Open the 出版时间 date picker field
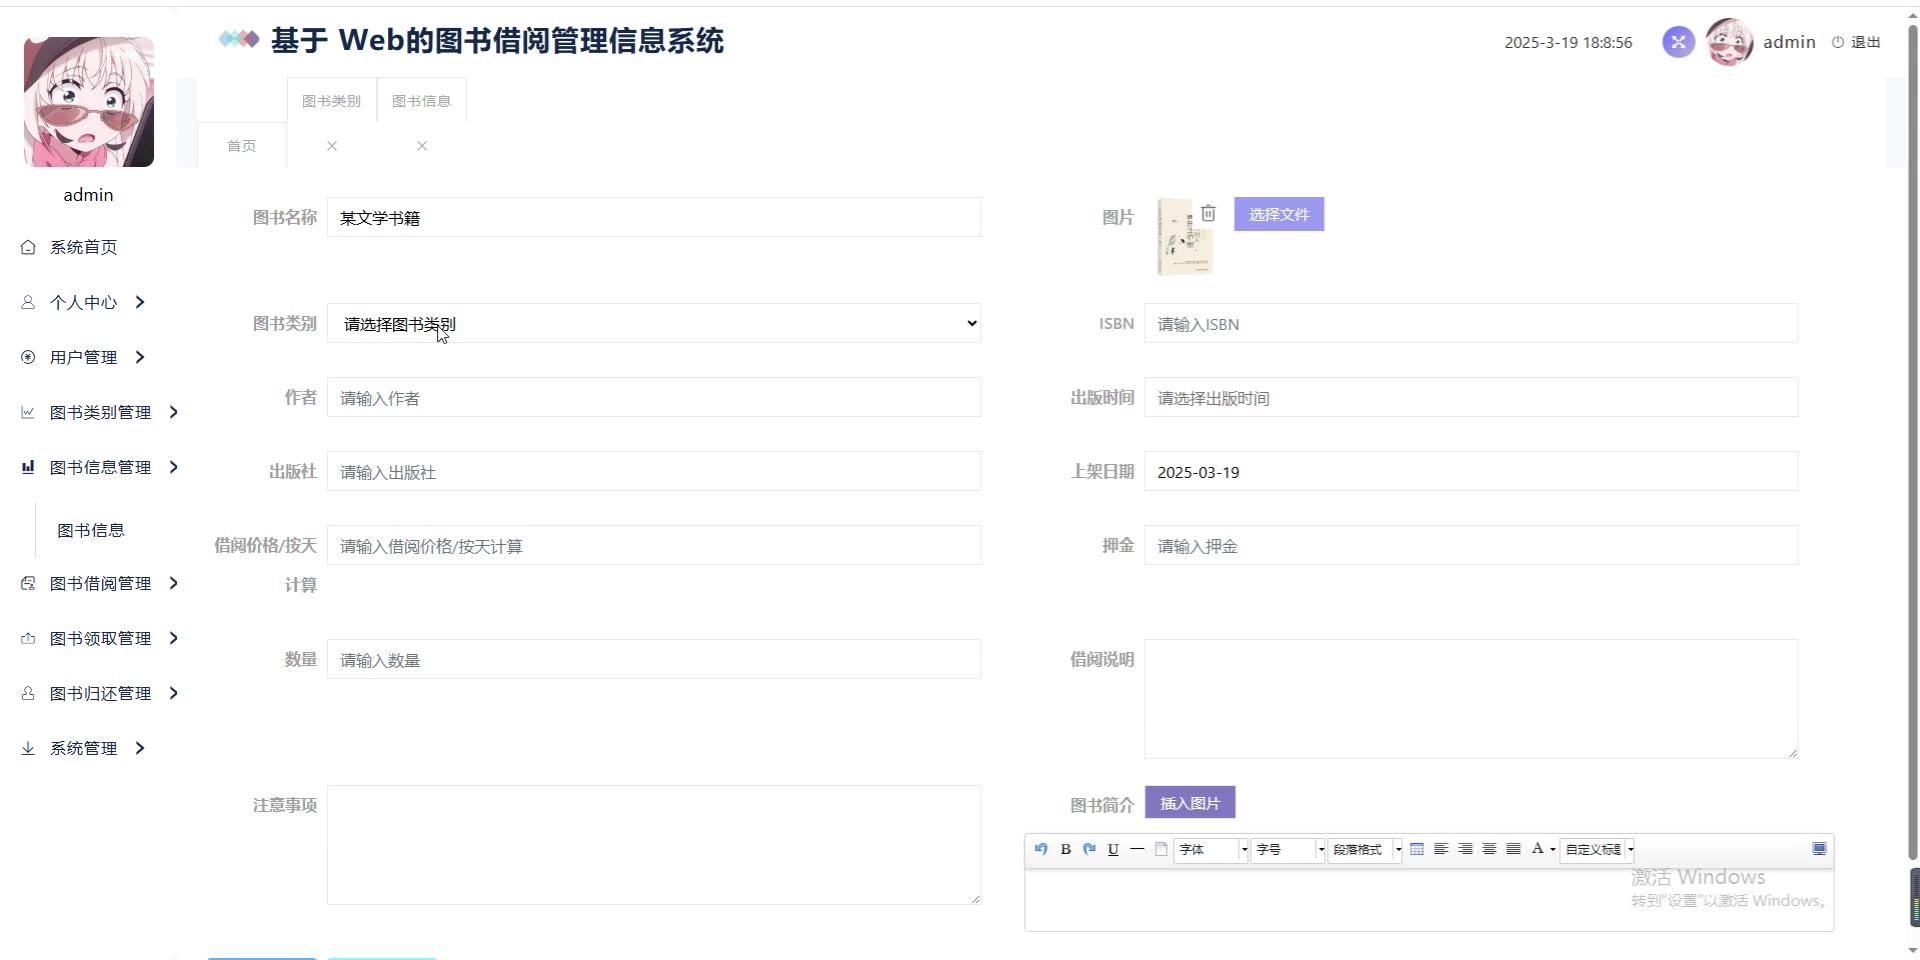The height and width of the screenshot is (960, 1920). (x=1471, y=397)
